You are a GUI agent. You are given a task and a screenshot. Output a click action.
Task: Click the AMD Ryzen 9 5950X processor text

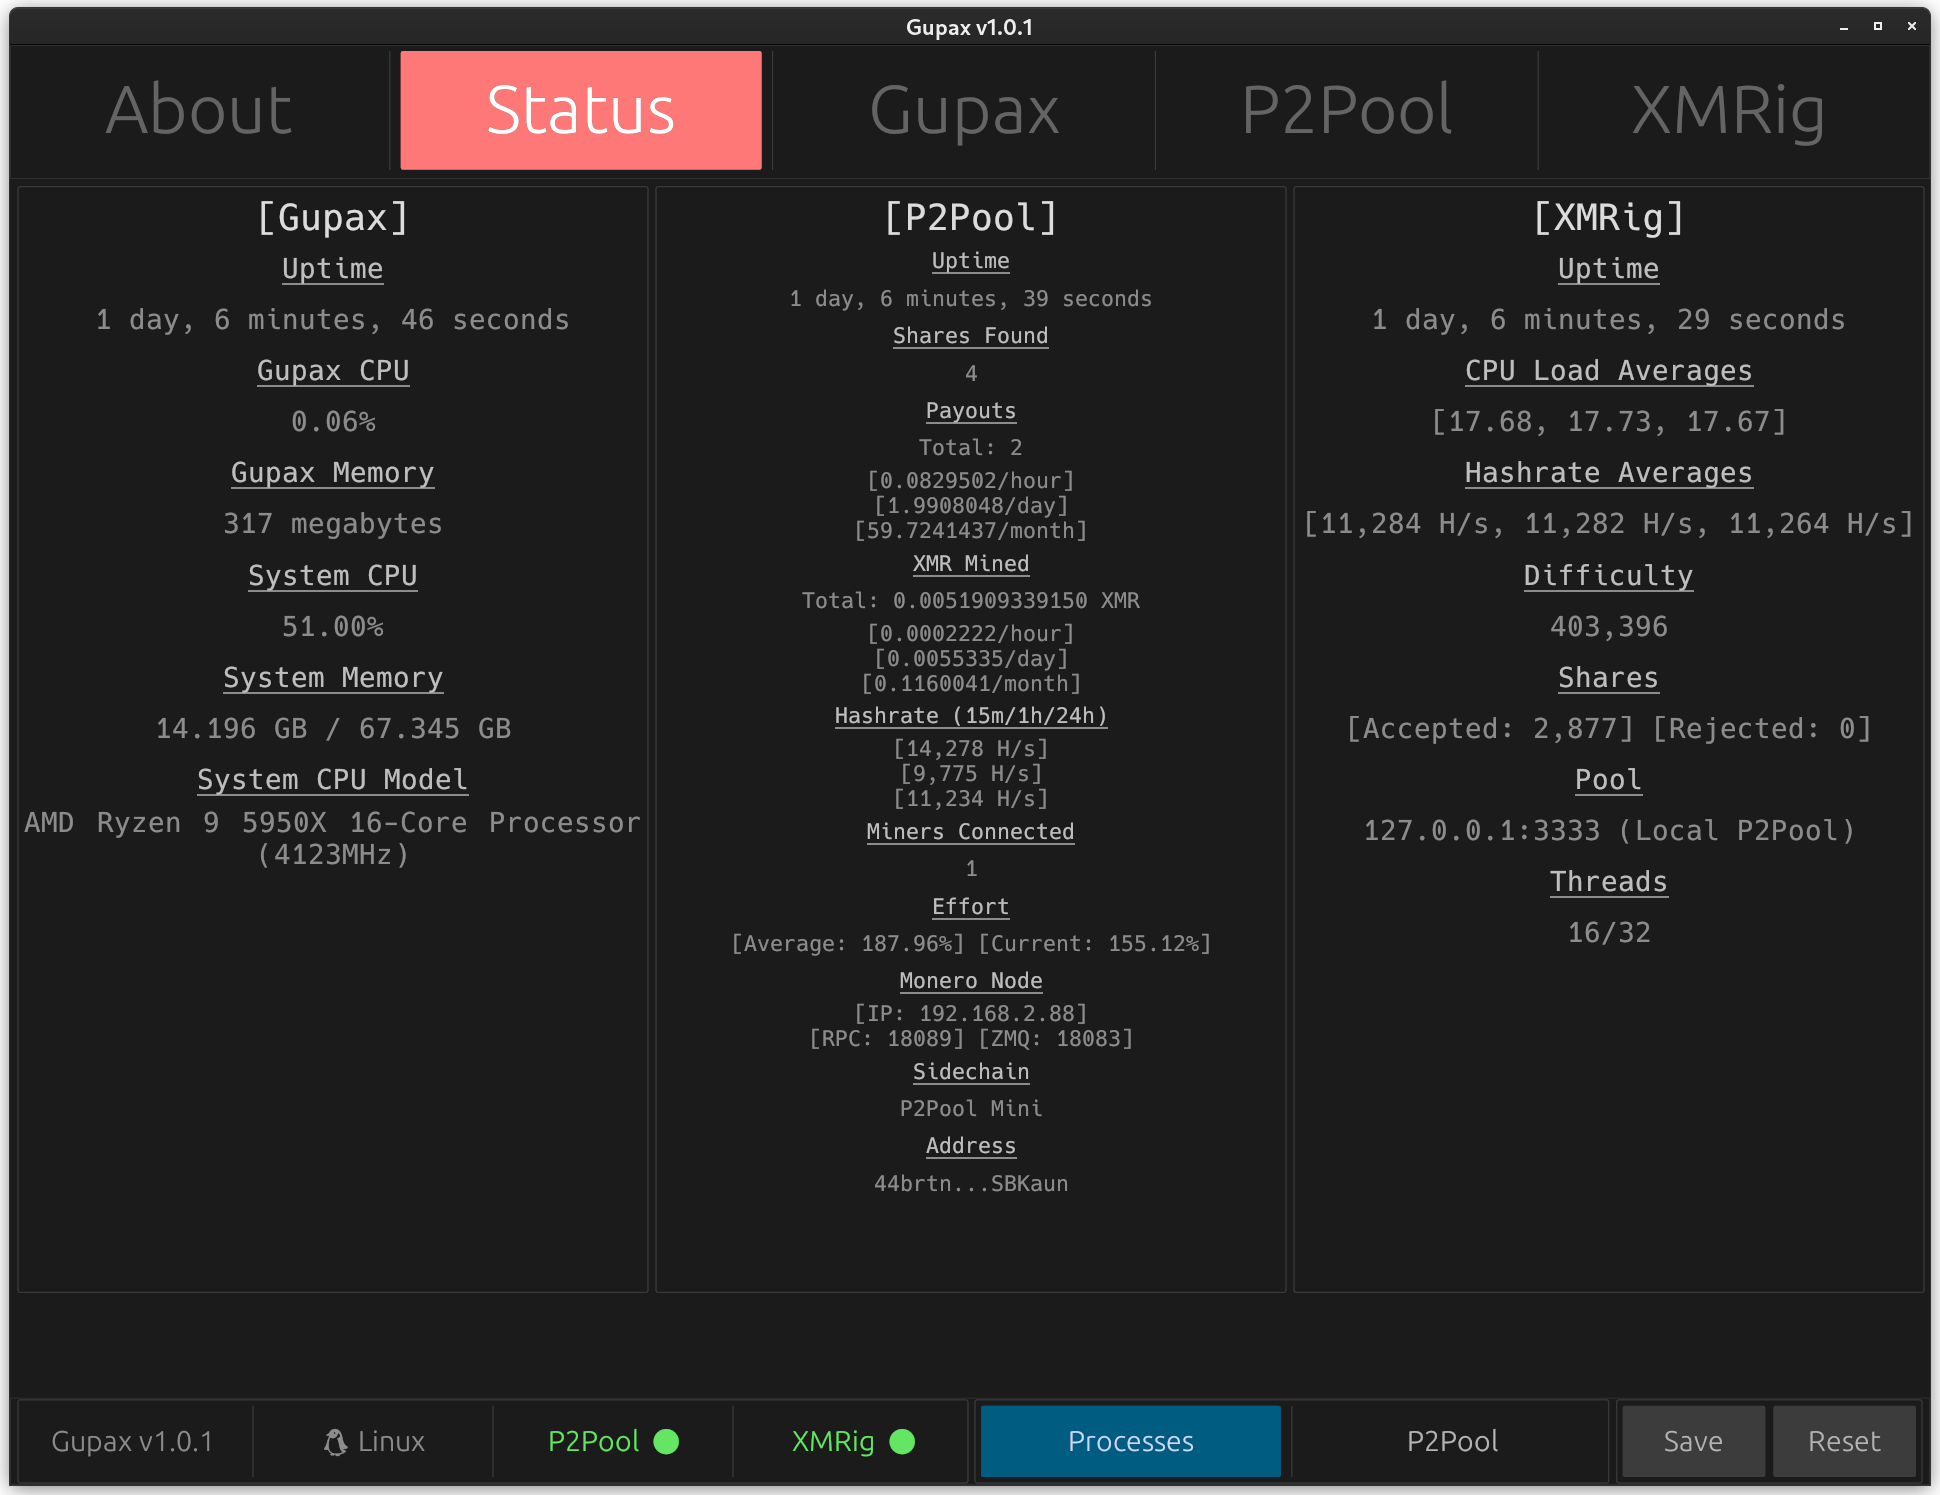point(333,838)
